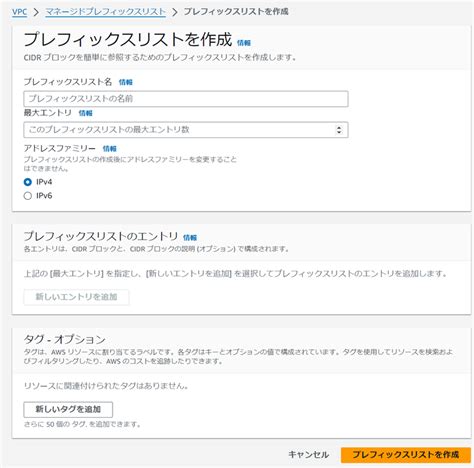The width and height of the screenshot is (474, 468).
Task: Click info link next to アドレスファミリー
Action: pos(109,149)
